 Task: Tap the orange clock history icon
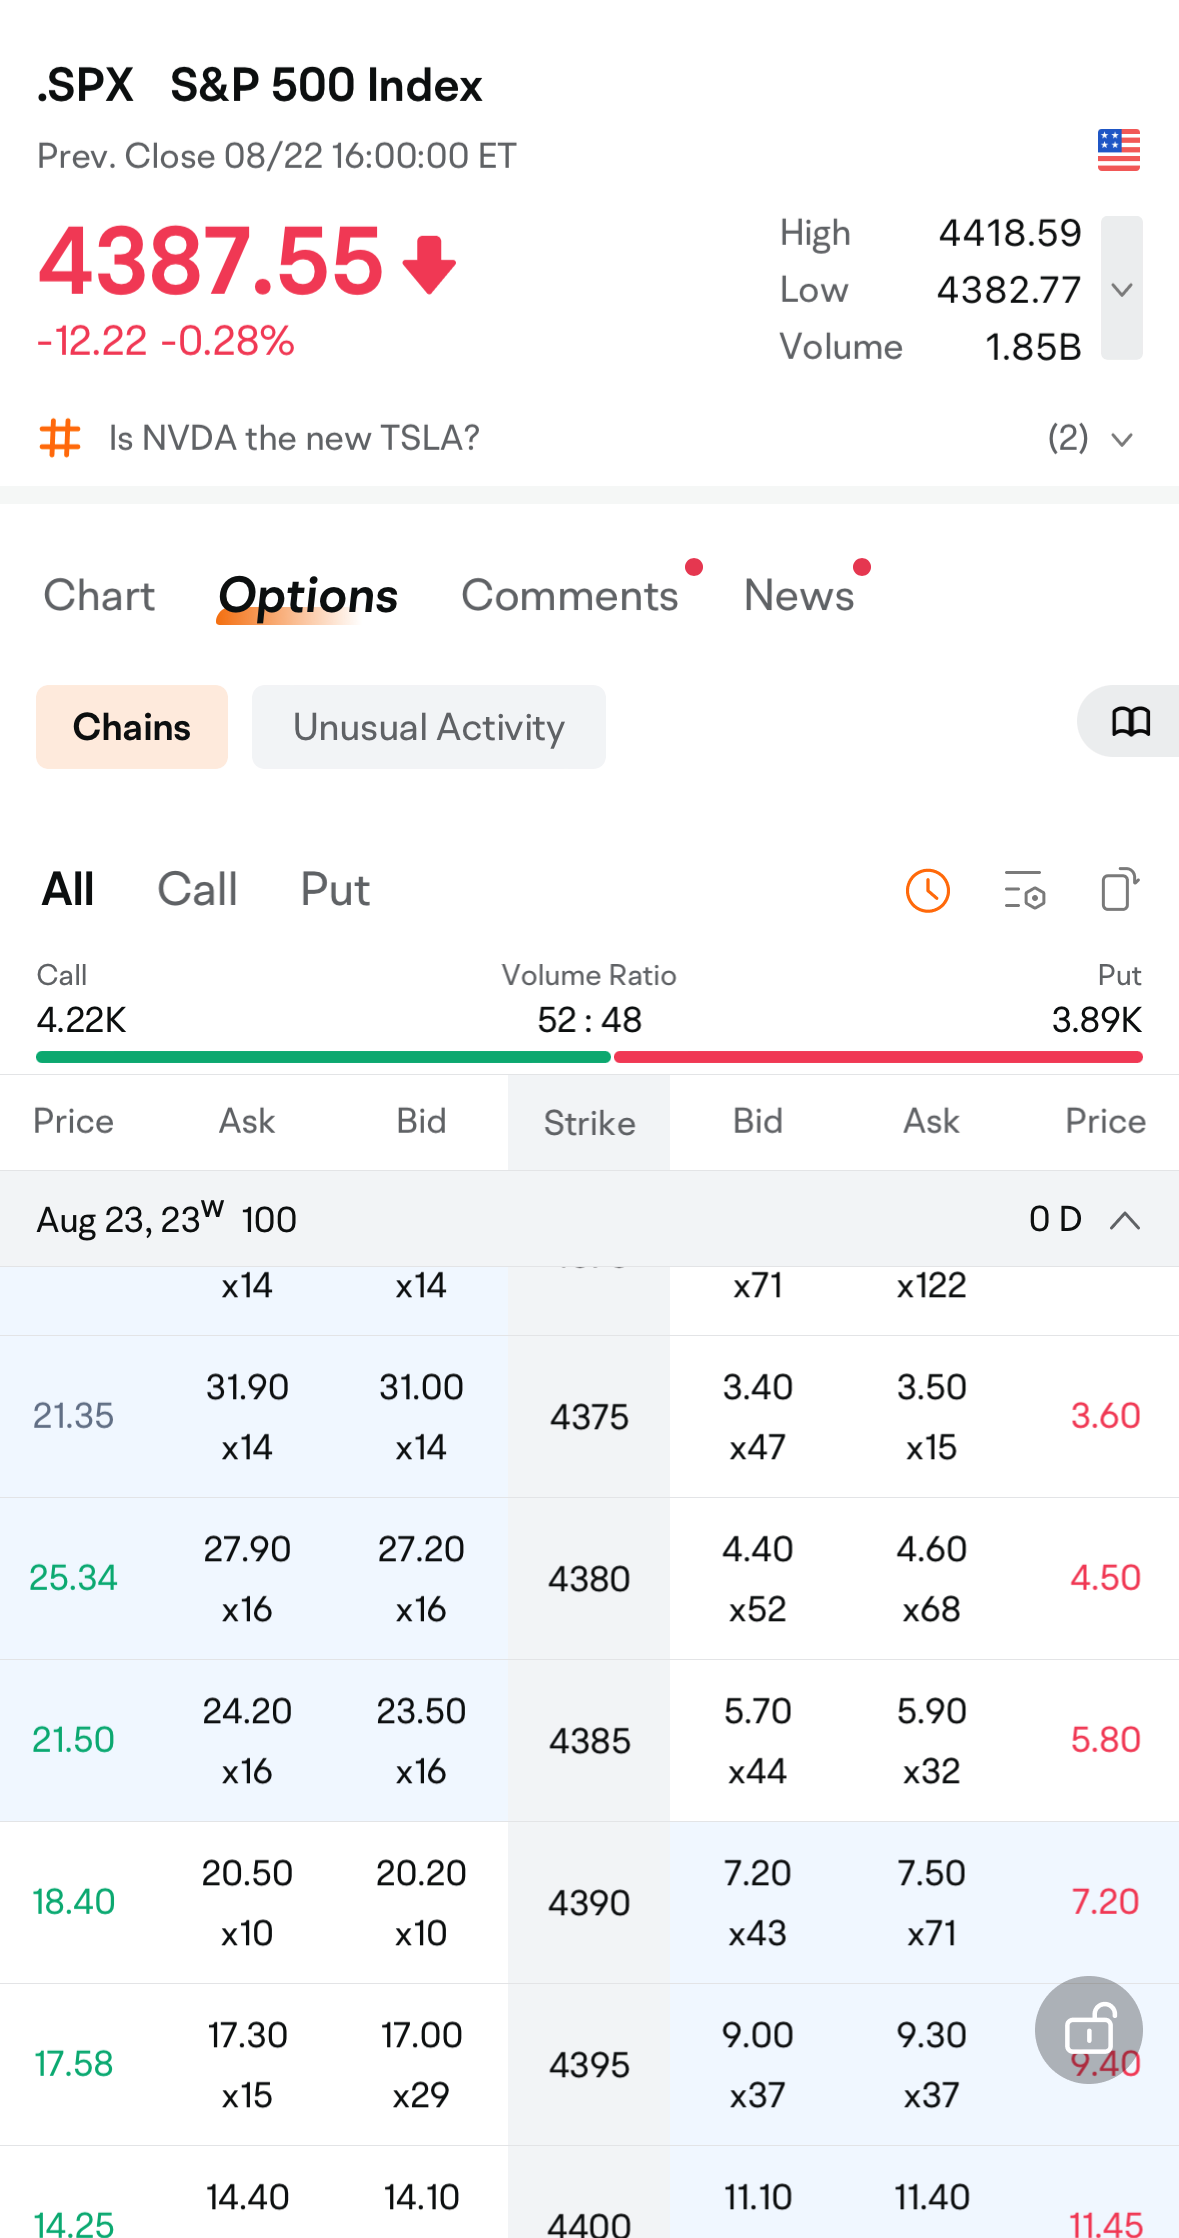click(927, 890)
